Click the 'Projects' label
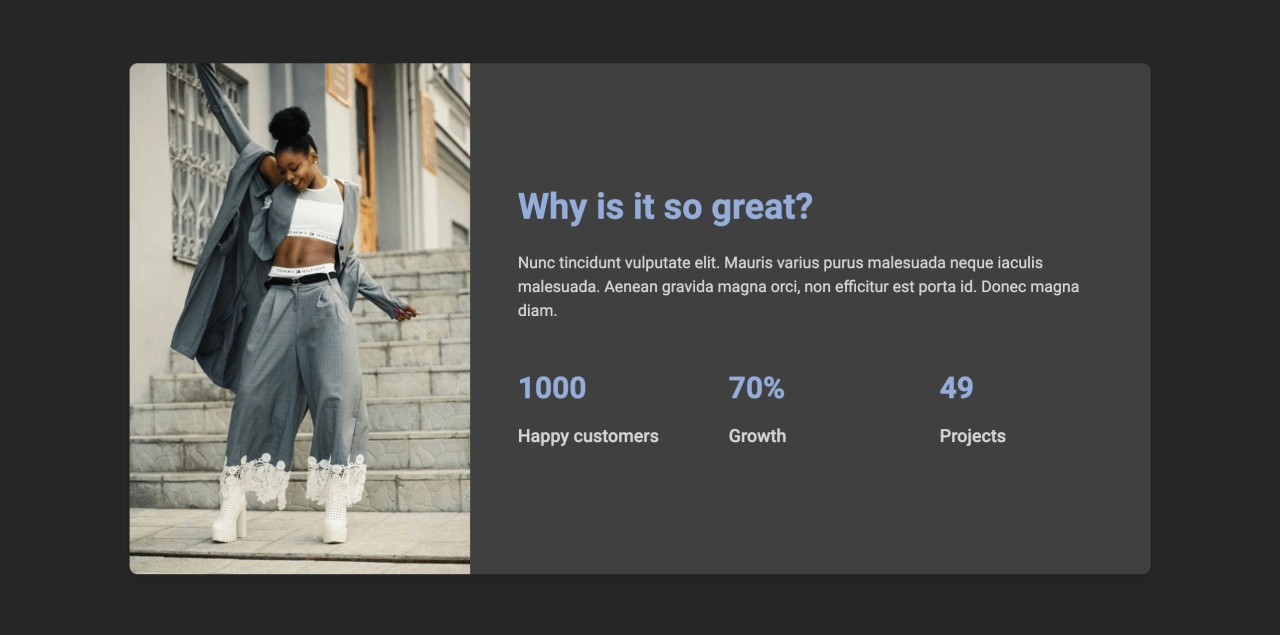The height and width of the screenshot is (635, 1280). (x=972, y=436)
